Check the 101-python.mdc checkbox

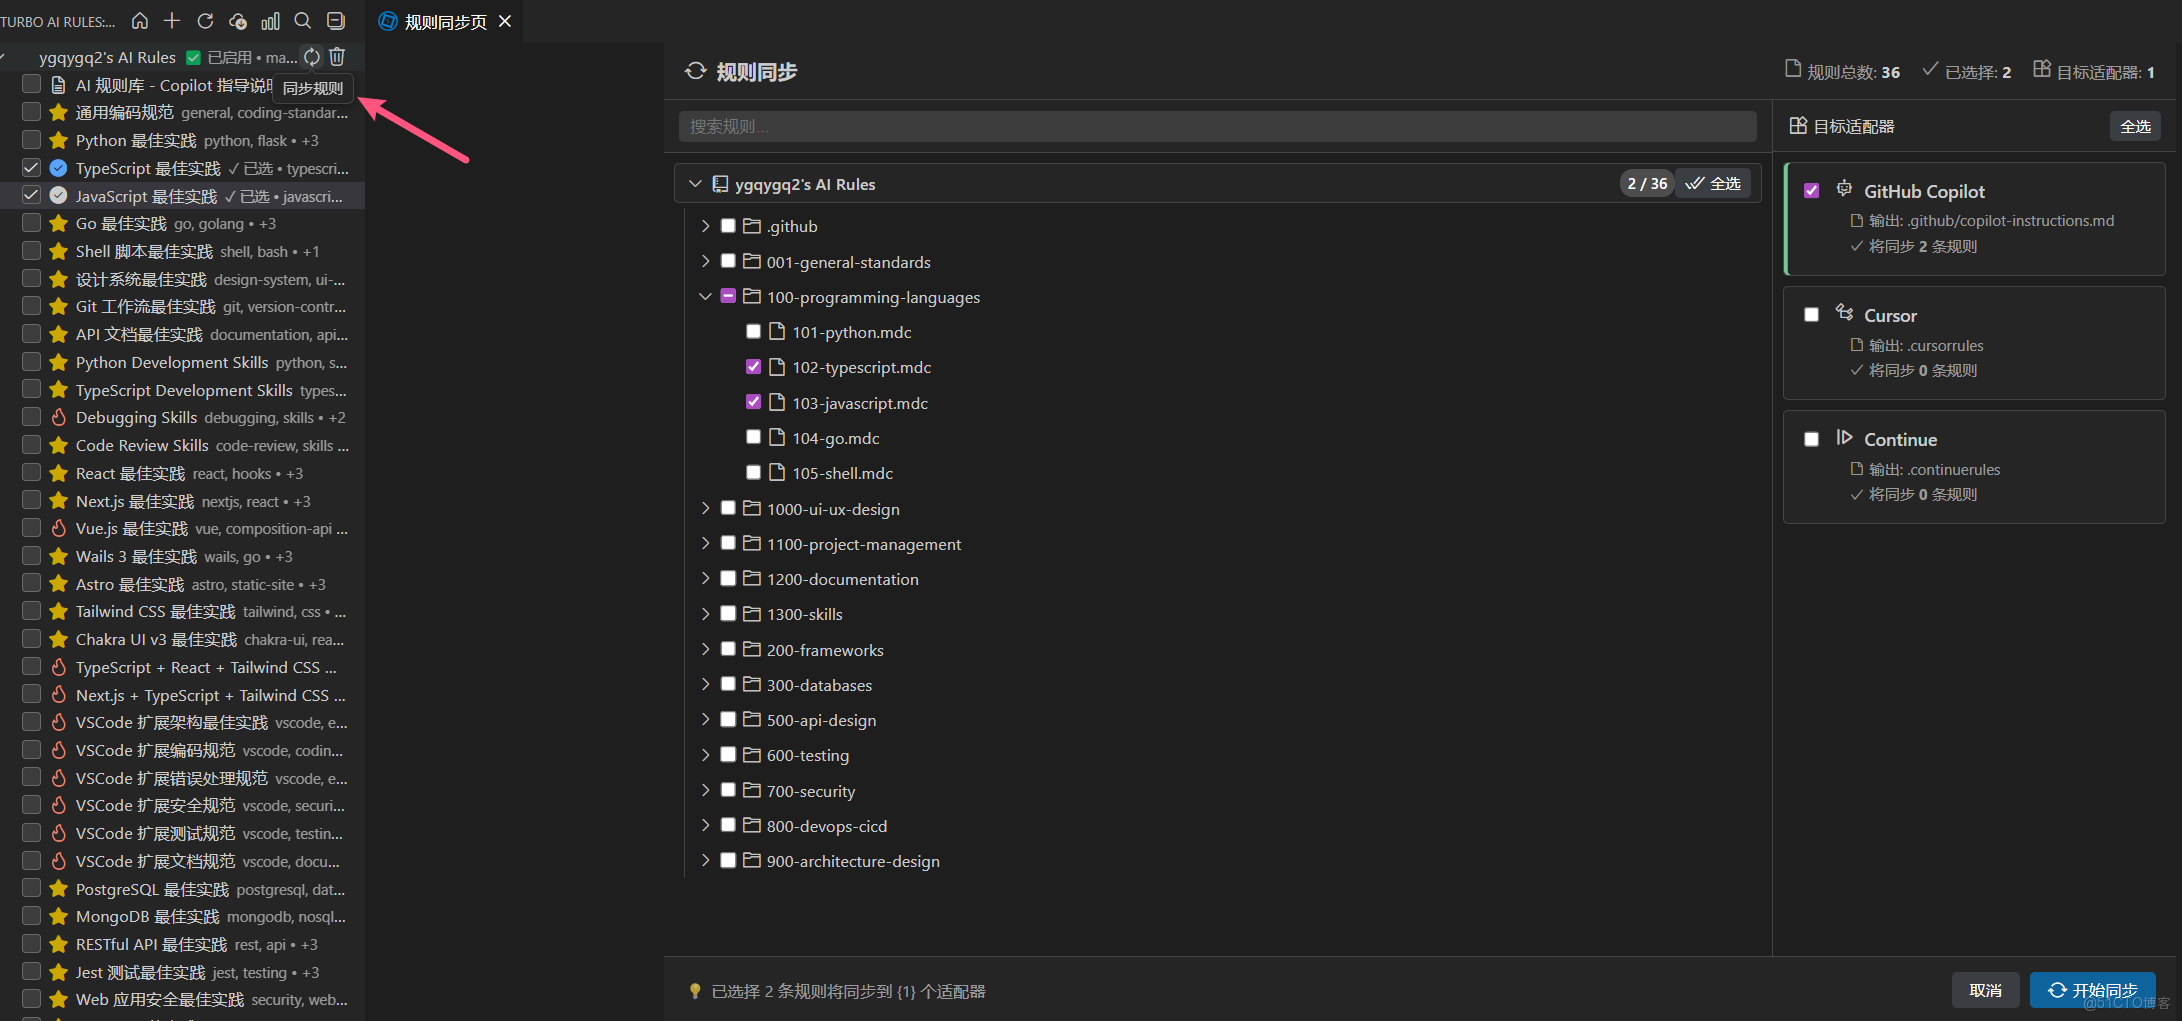(754, 332)
